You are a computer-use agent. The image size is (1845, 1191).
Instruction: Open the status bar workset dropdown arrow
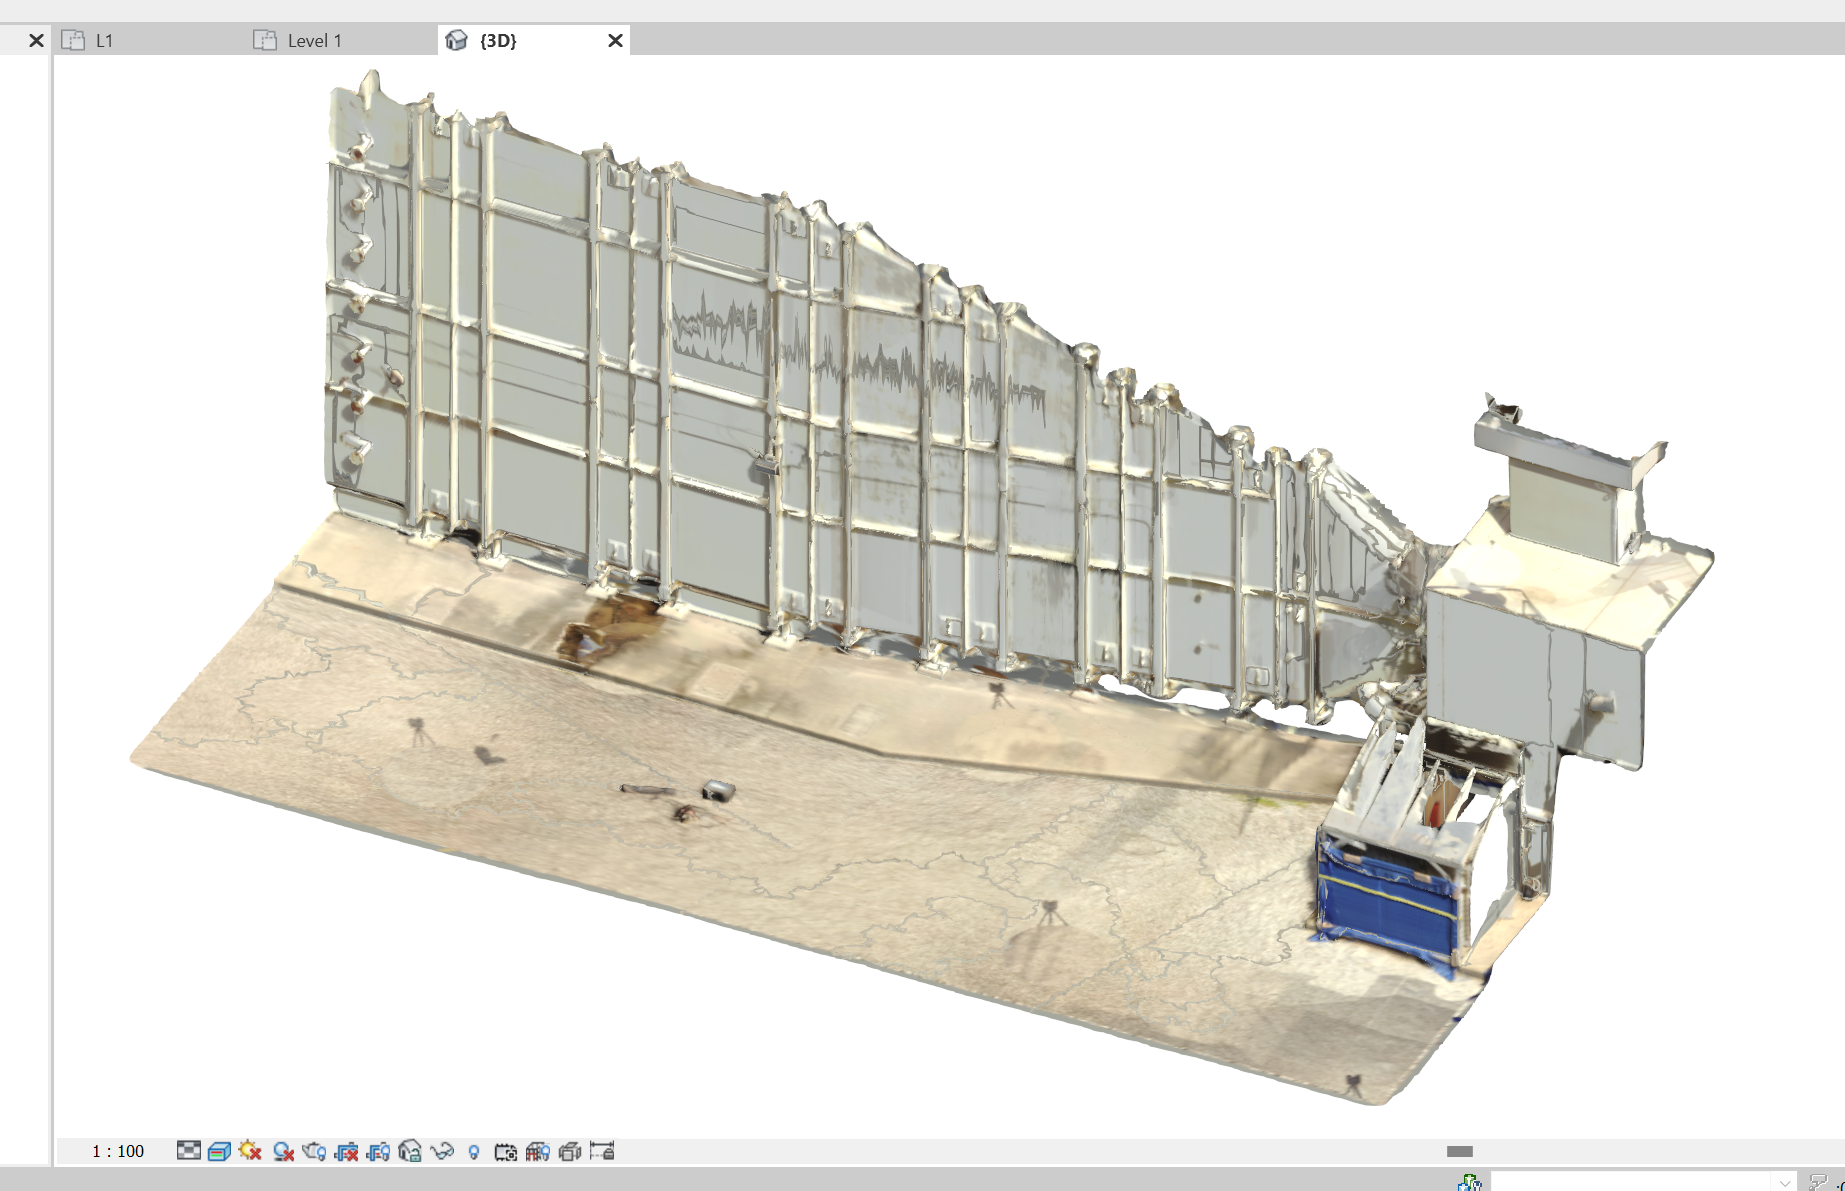(1785, 1182)
